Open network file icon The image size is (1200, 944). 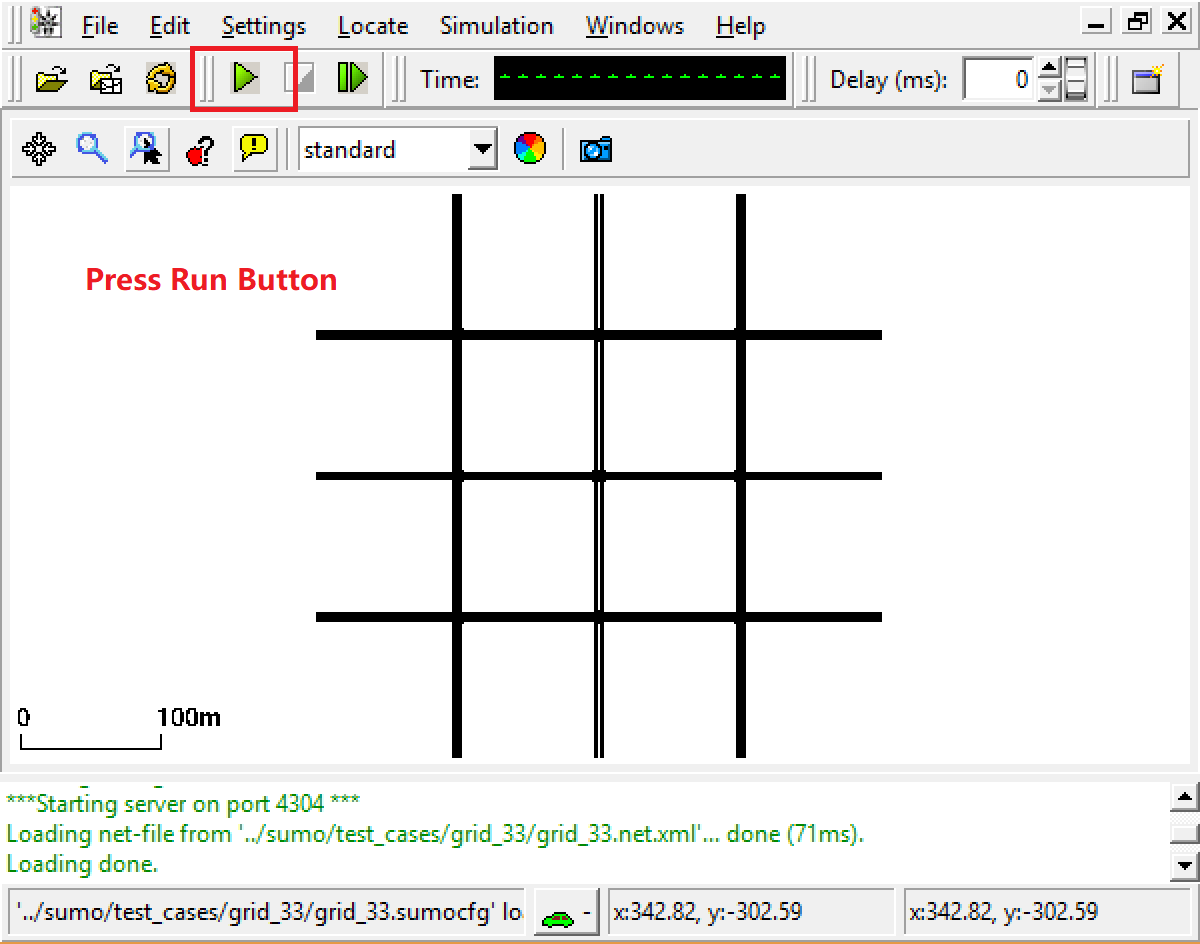pyautogui.click(x=106, y=79)
